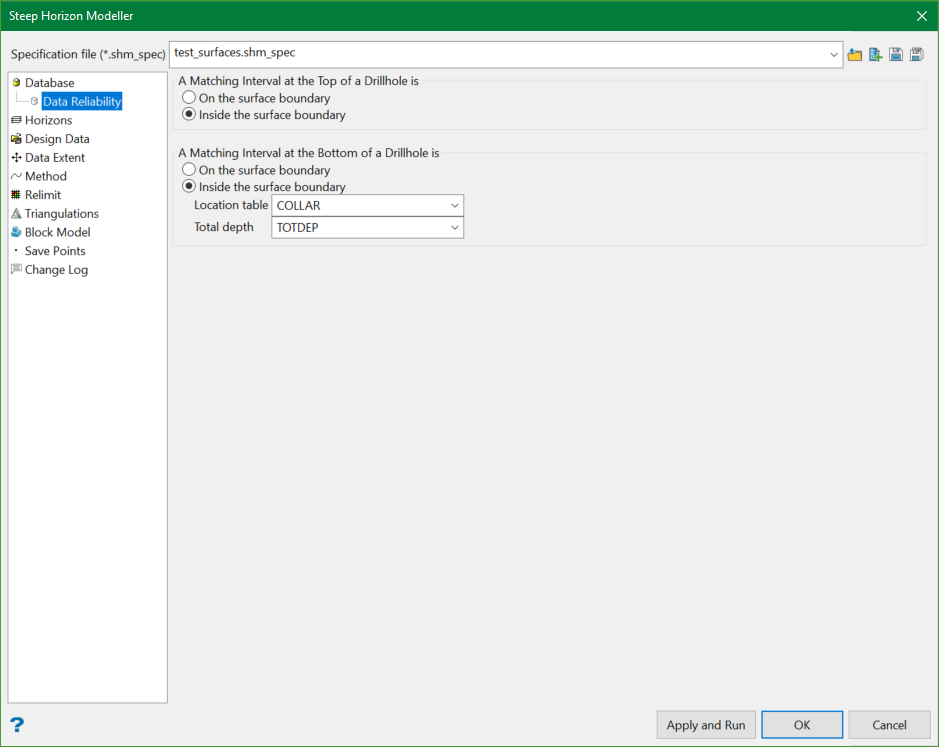Click the Cancel button
The height and width of the screenshot is (747, 939).
click(889, 725)
